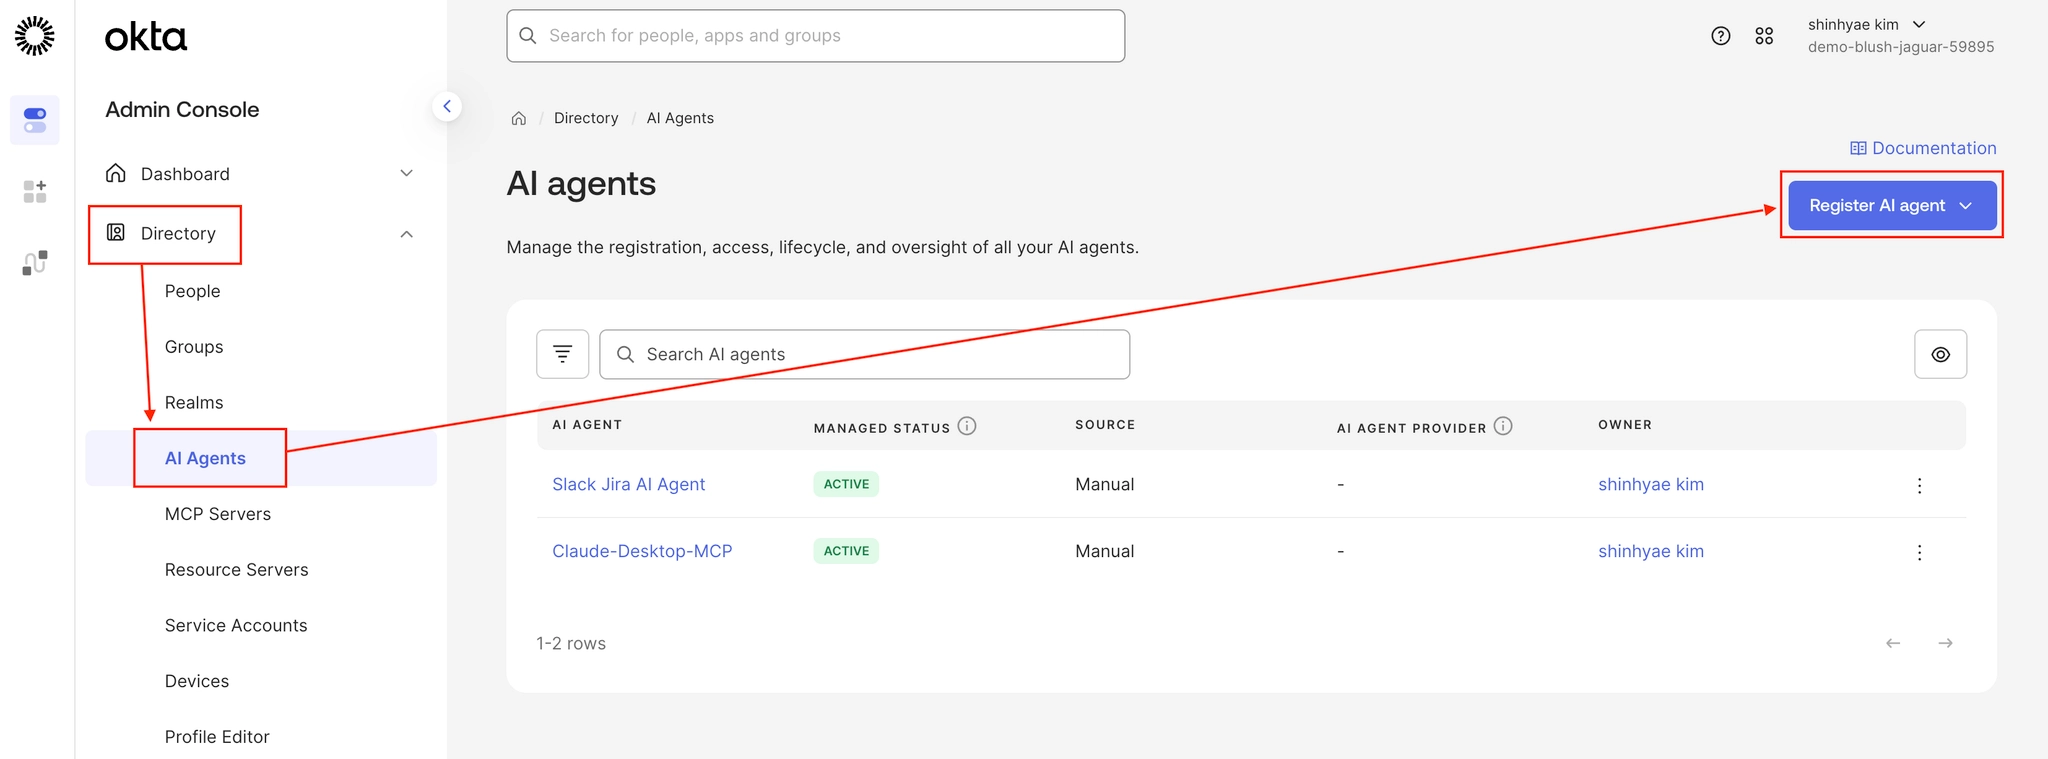Open the Admin Console toggle icon in left rail
The width and height of the screenshot is (2048, 759).
[35, 120]
